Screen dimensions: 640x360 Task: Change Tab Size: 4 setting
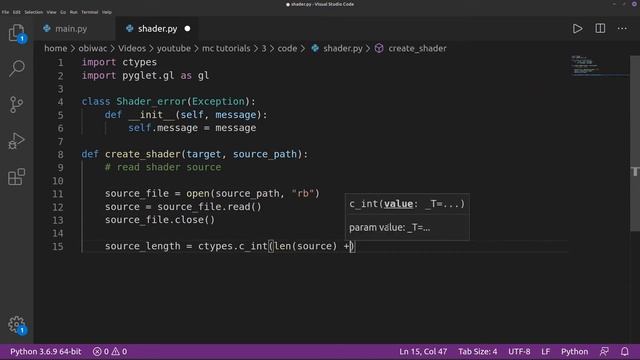(478, 351)
